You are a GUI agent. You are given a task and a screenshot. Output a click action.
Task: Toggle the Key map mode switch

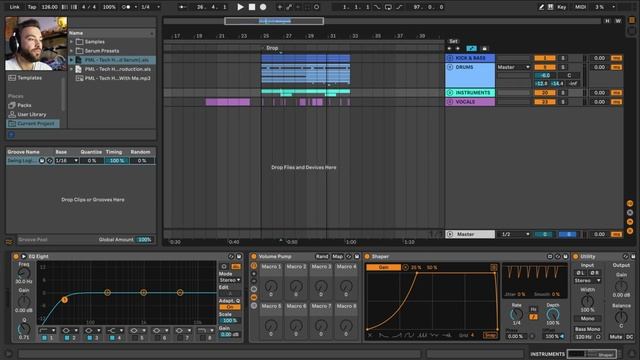[x=562, y=7]
